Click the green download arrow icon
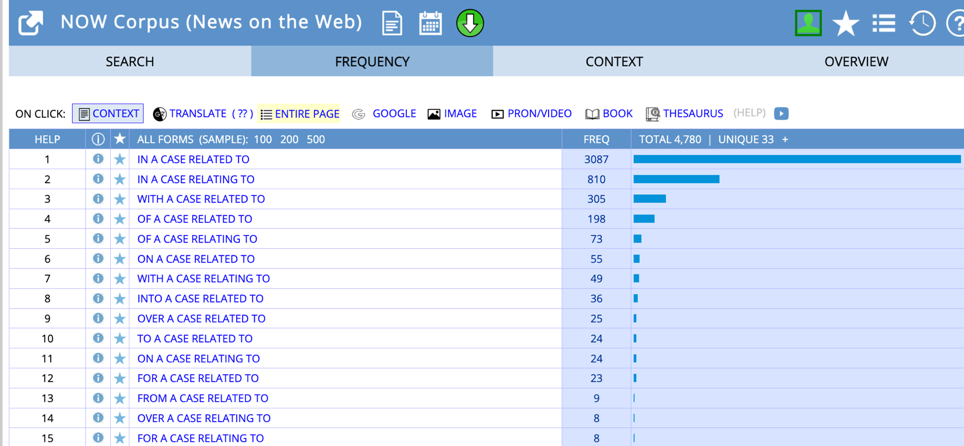 [x=470, y=23]
